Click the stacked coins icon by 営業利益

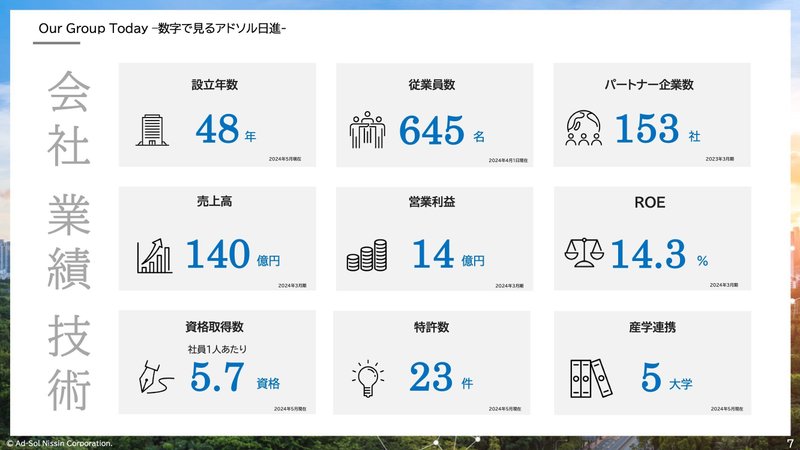(x=367, y=255)
